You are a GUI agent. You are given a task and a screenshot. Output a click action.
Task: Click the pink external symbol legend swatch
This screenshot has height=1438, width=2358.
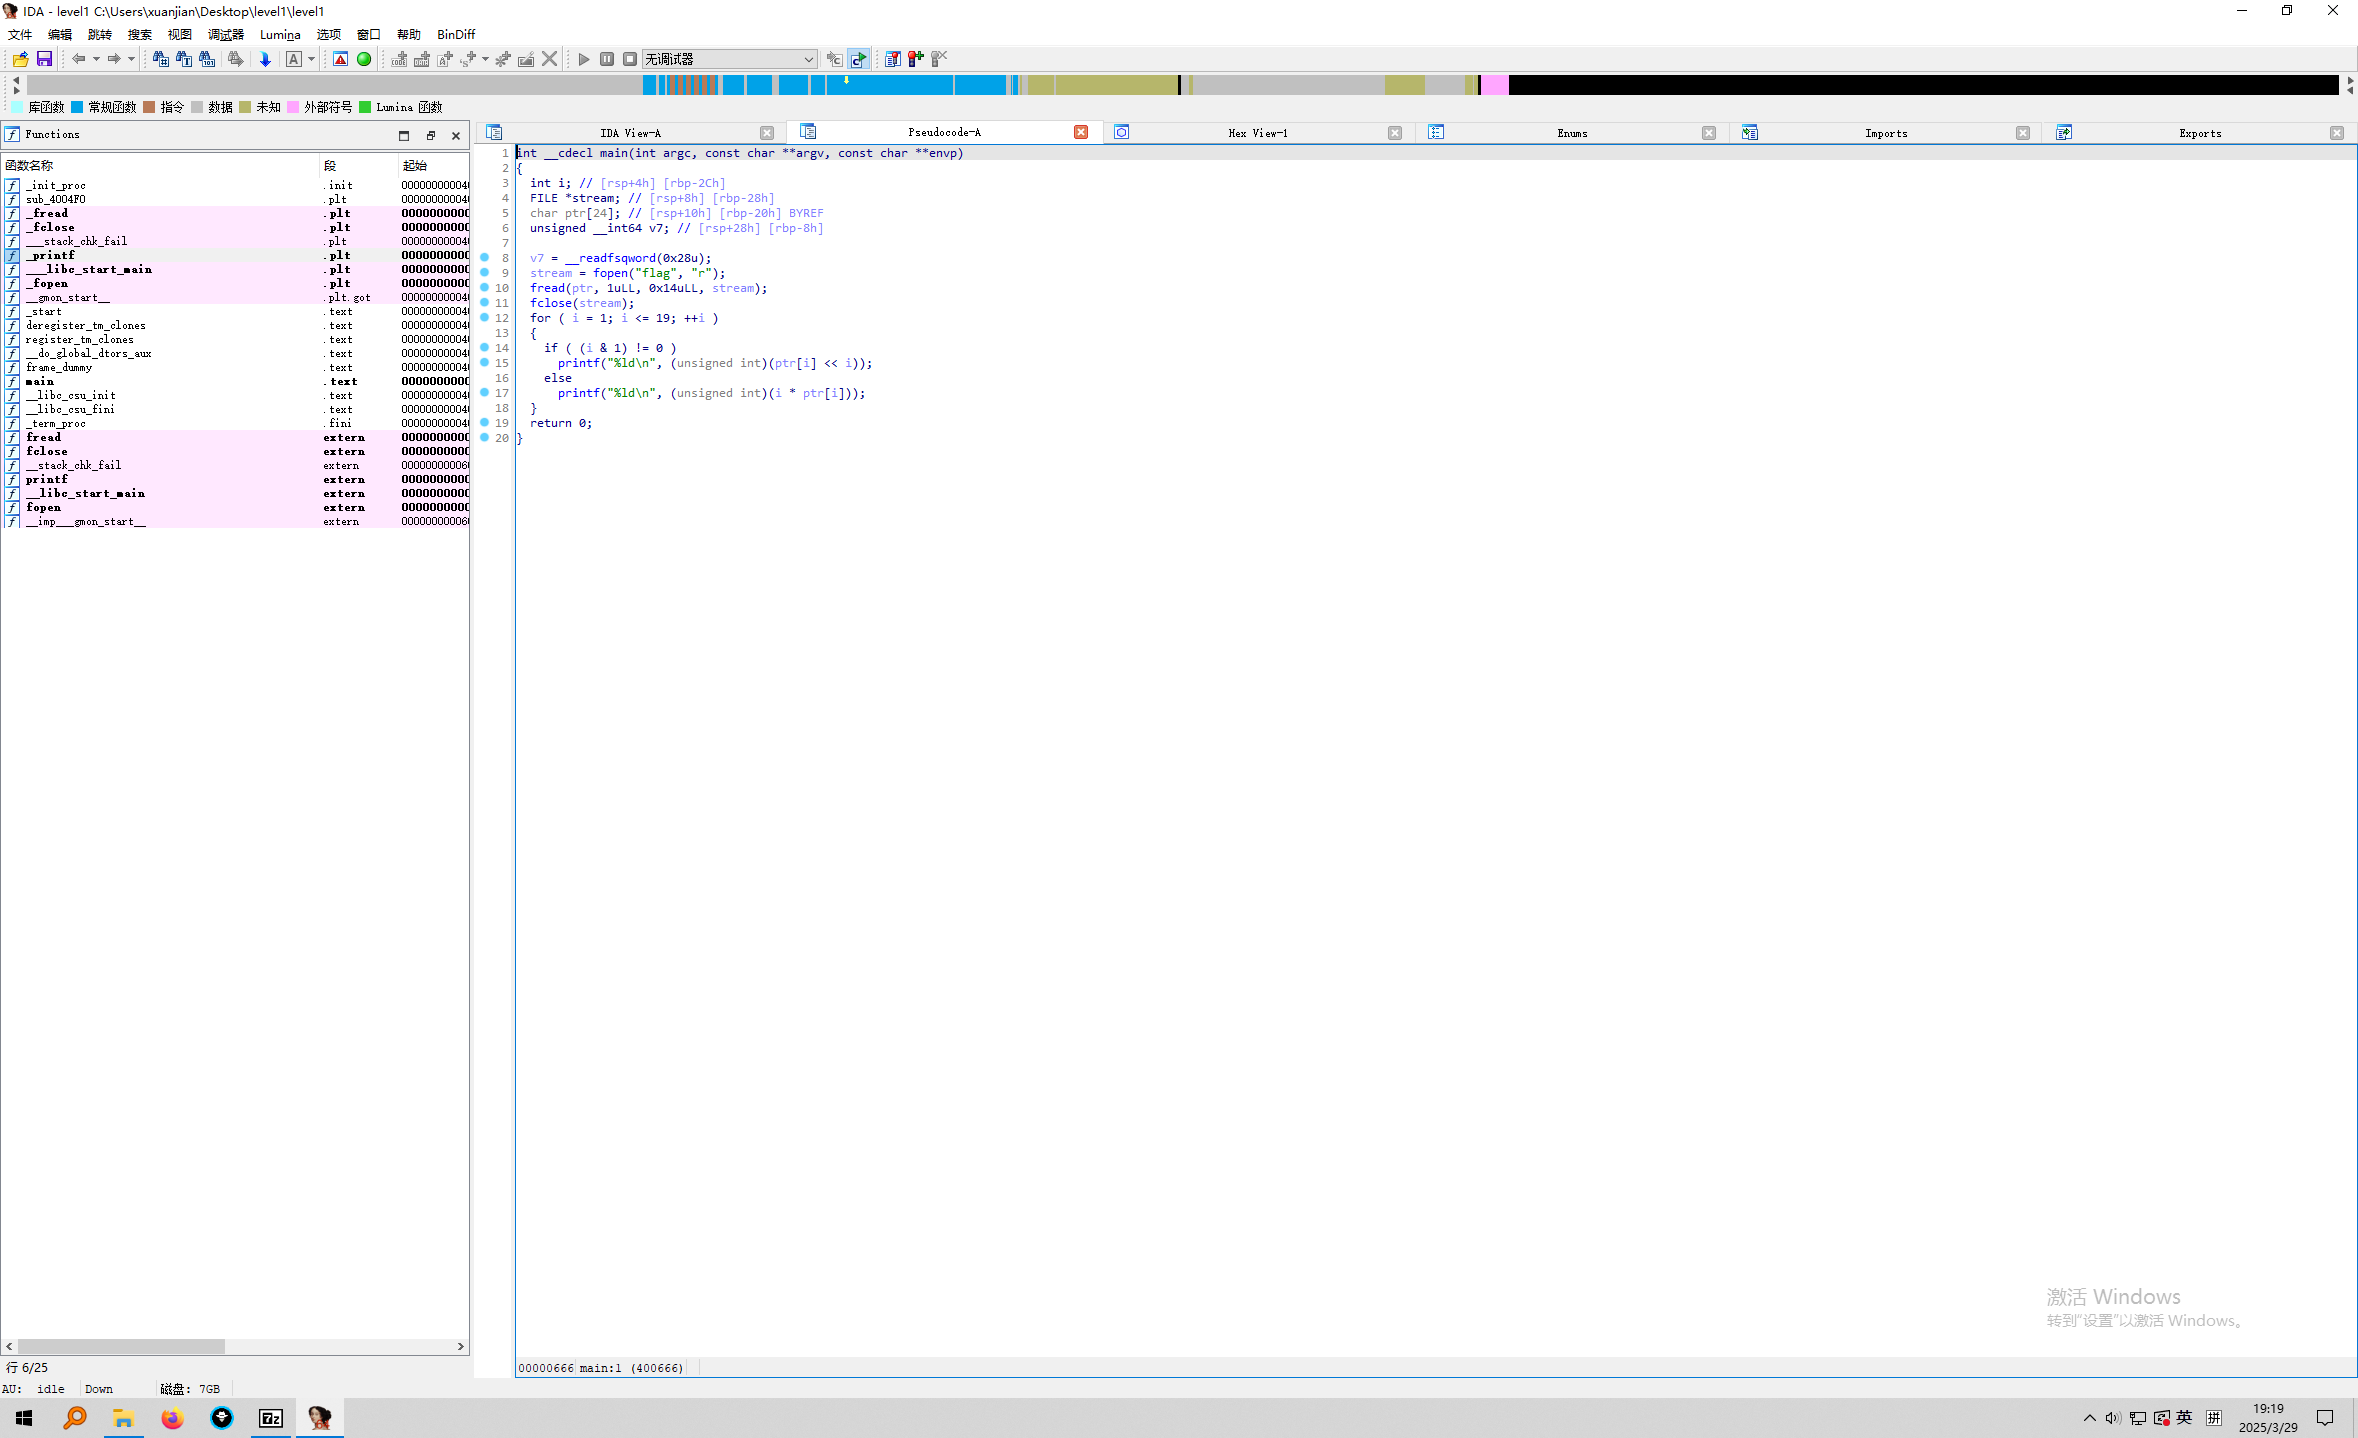(293, 107)
